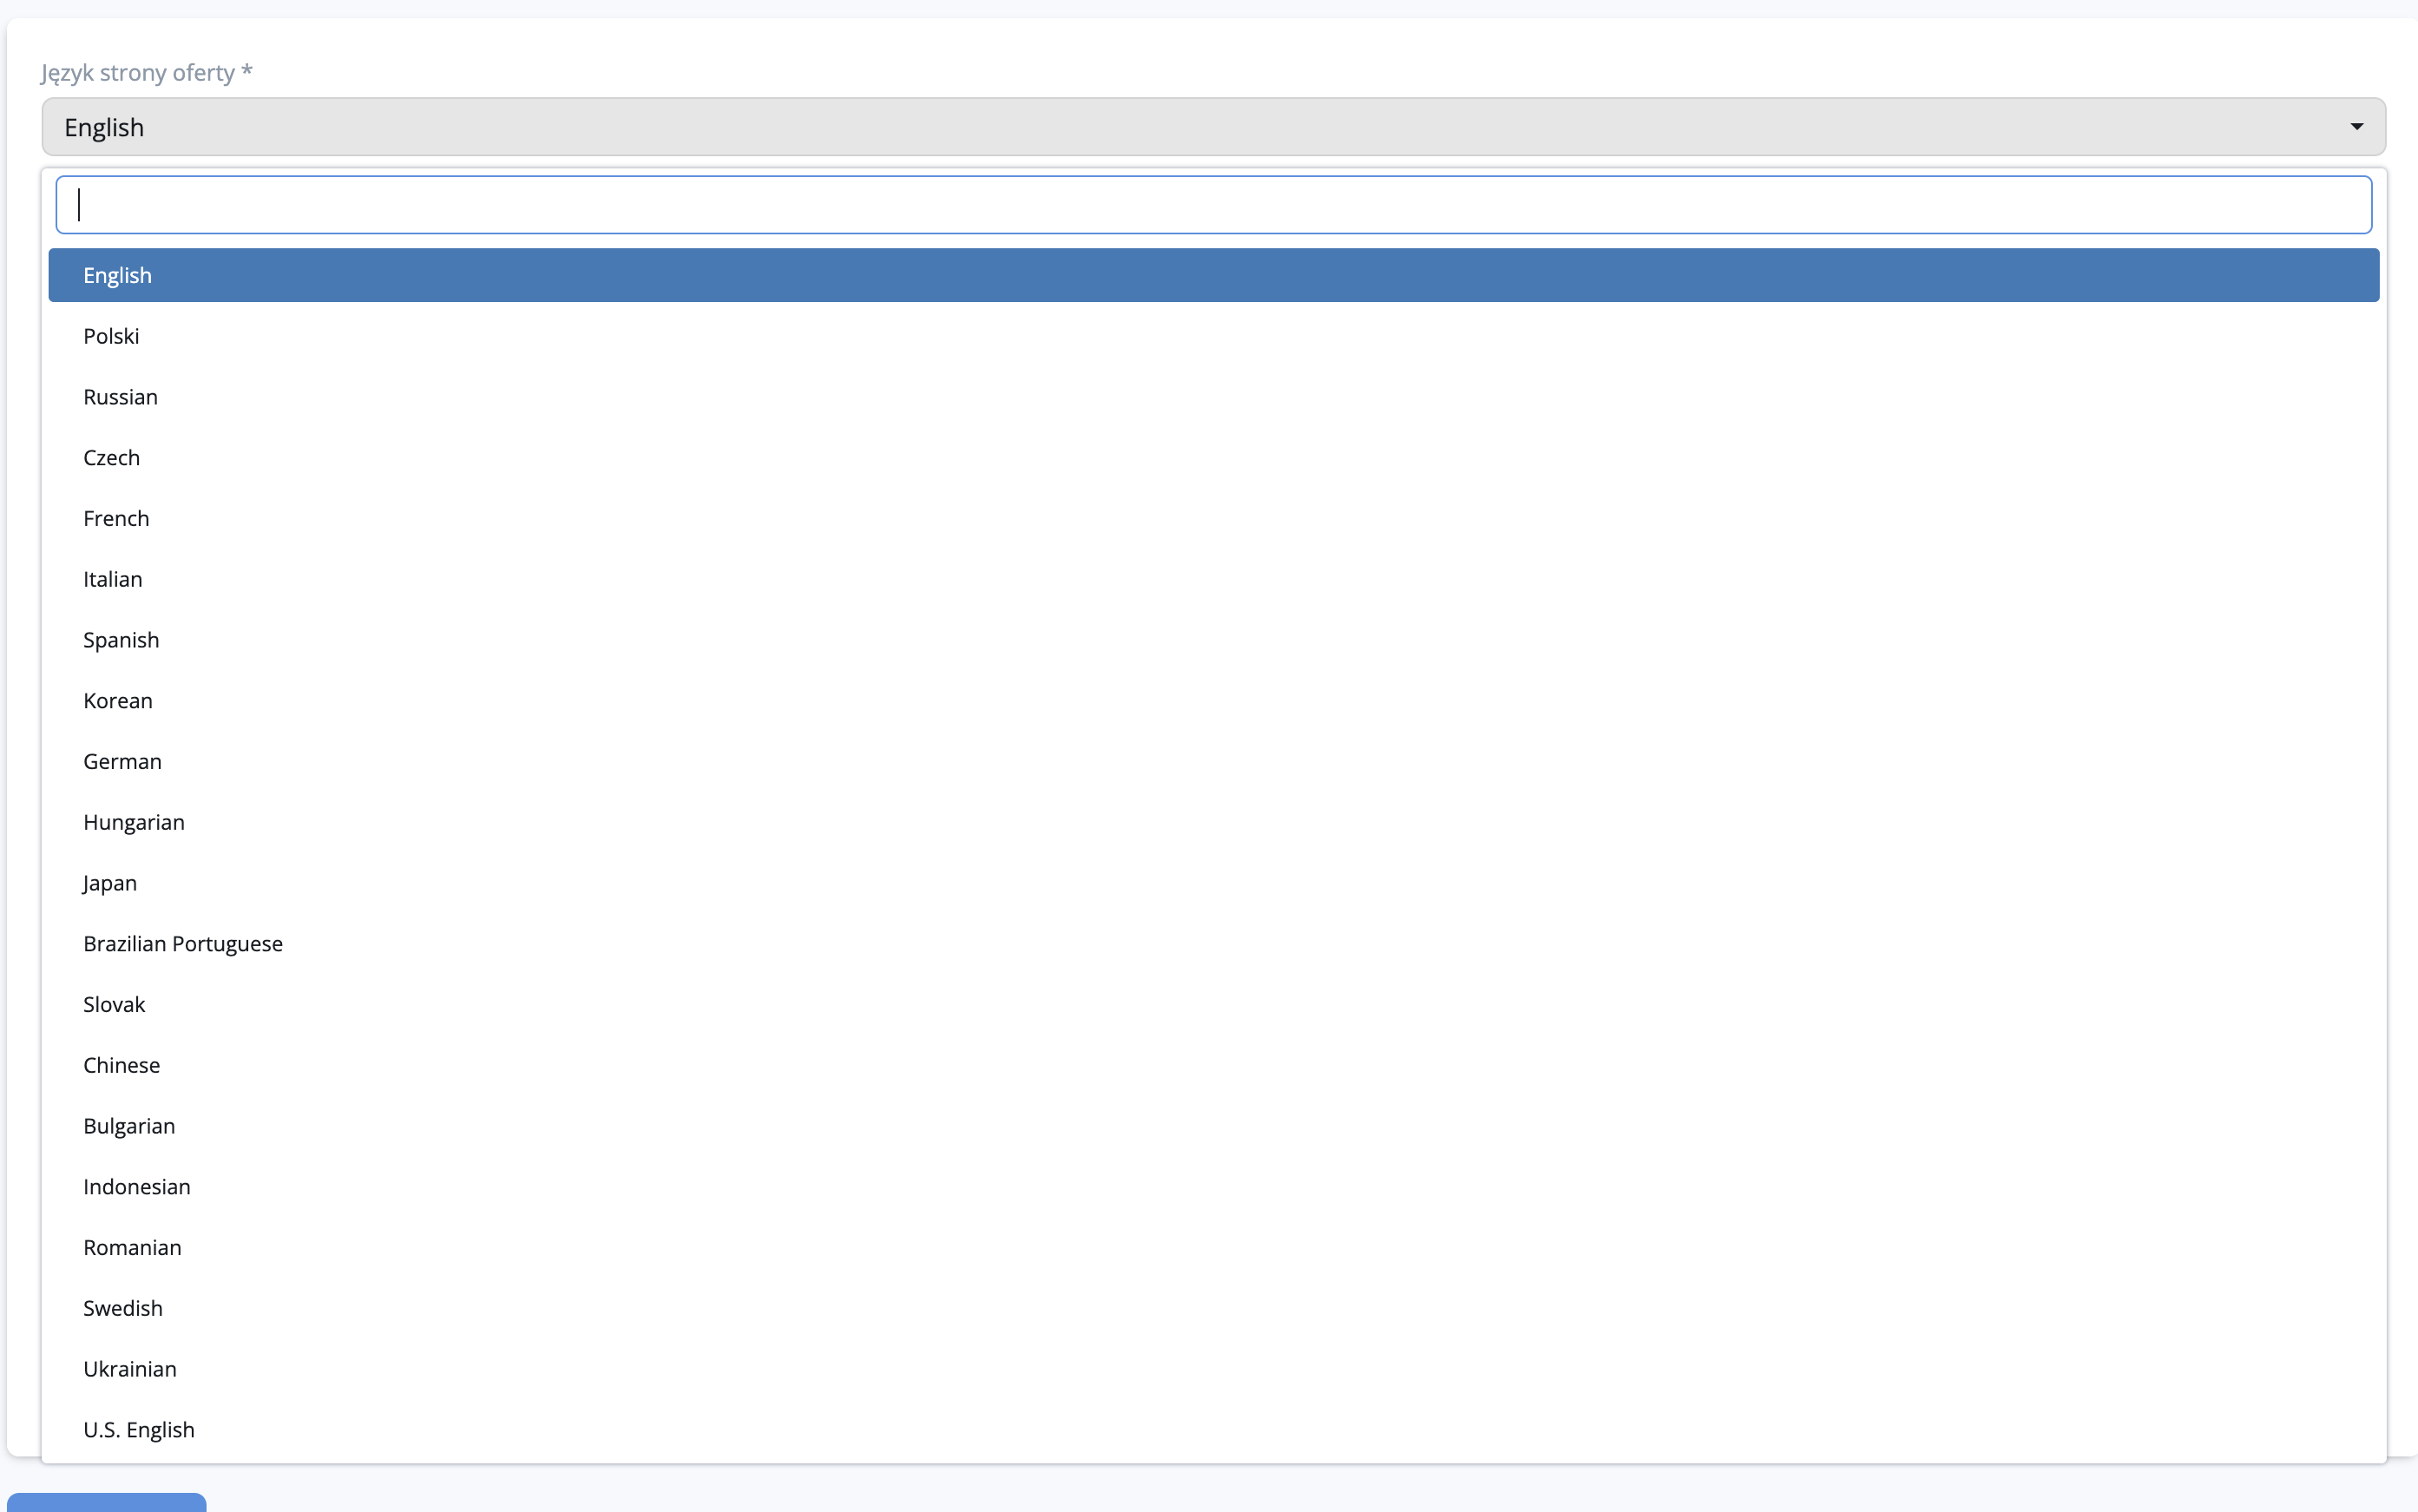Screen dimensions: 2418x1512
Task: Select U.S. English at list bottom
Action: click(1213, 1430)
